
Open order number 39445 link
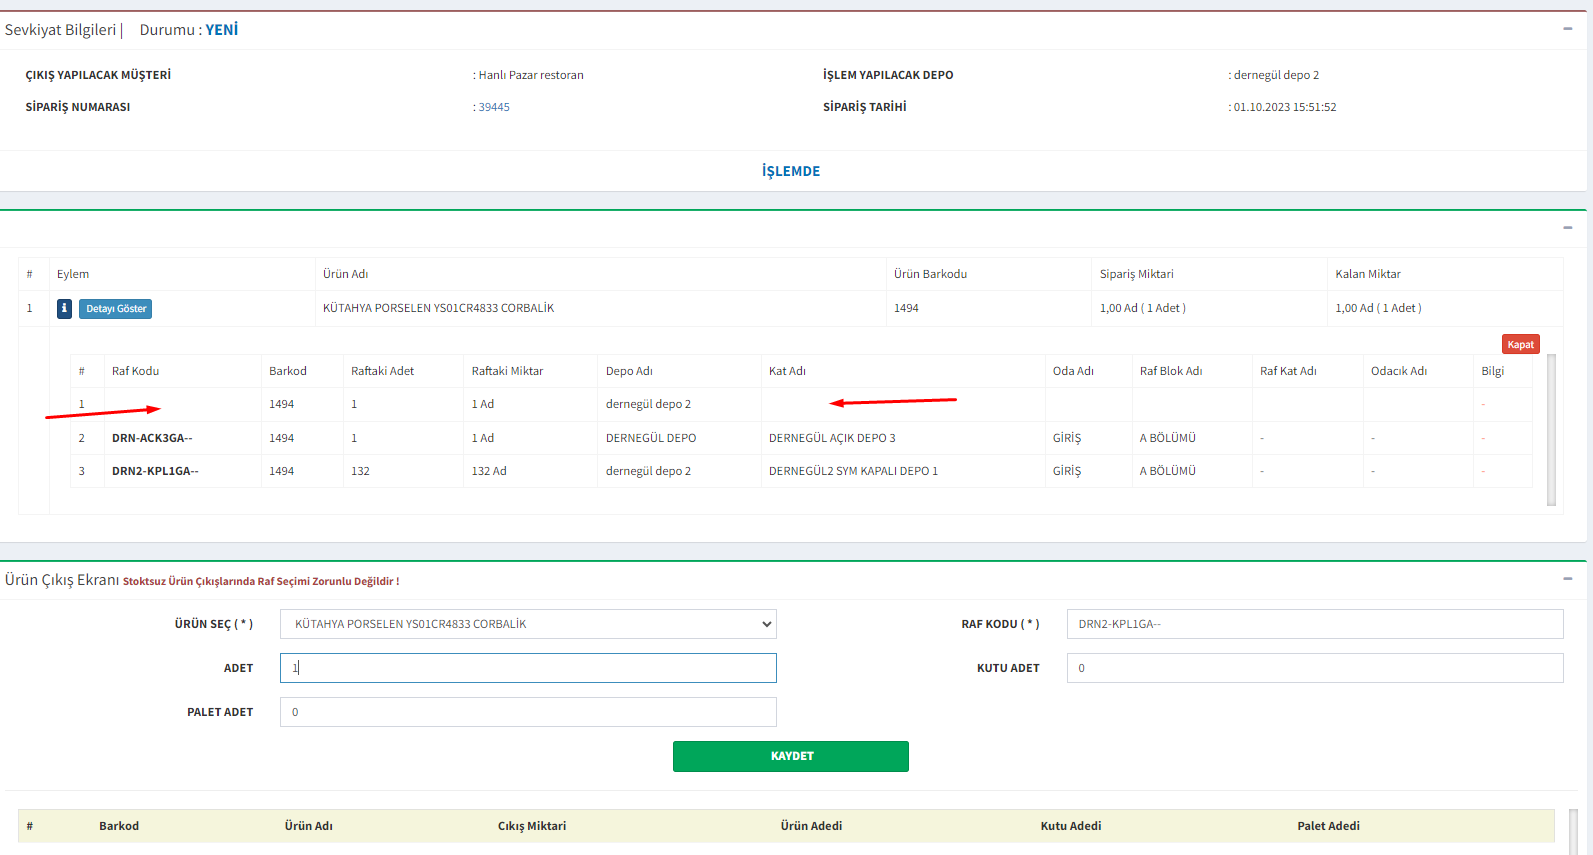pos(494,107)
